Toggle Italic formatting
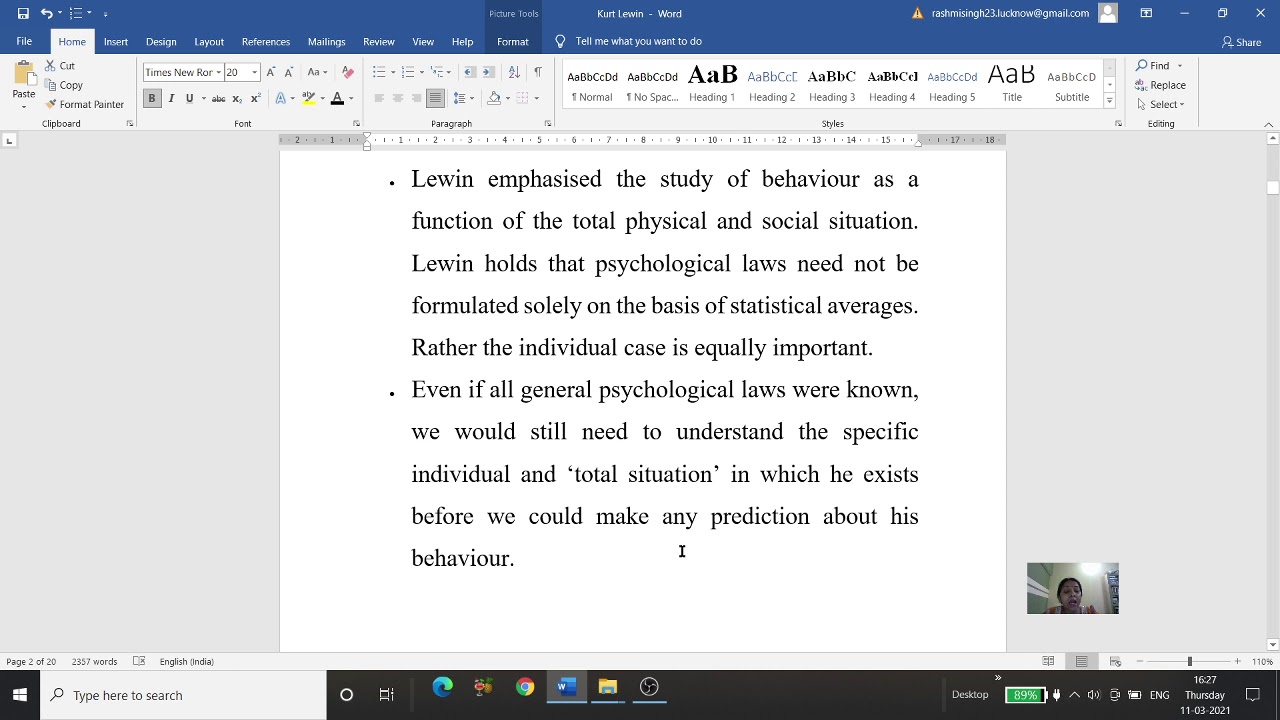1280x720 pixels. coord(171,98)
